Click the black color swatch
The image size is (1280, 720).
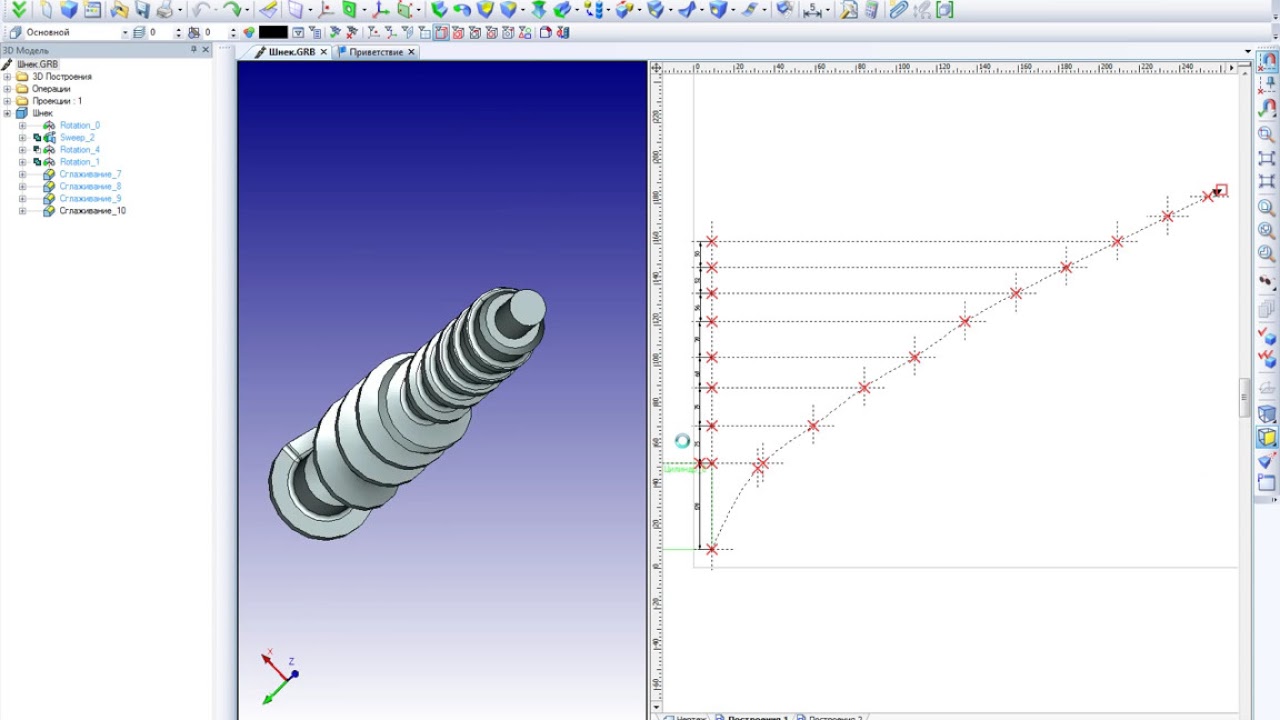[x=273, y=33]
